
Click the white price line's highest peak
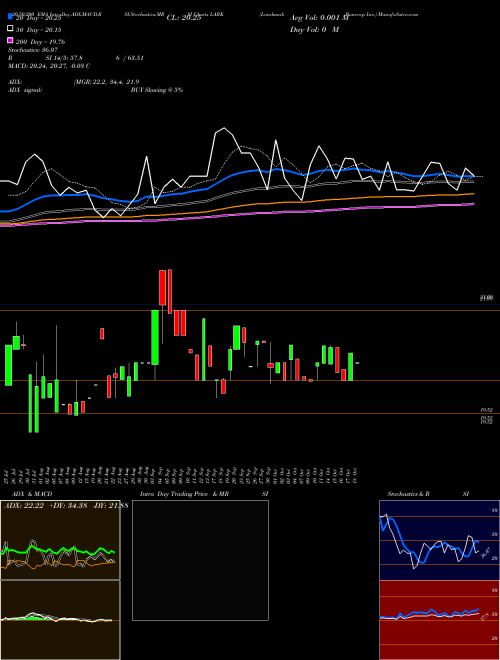pyautogui.click(x=224, y=128)
